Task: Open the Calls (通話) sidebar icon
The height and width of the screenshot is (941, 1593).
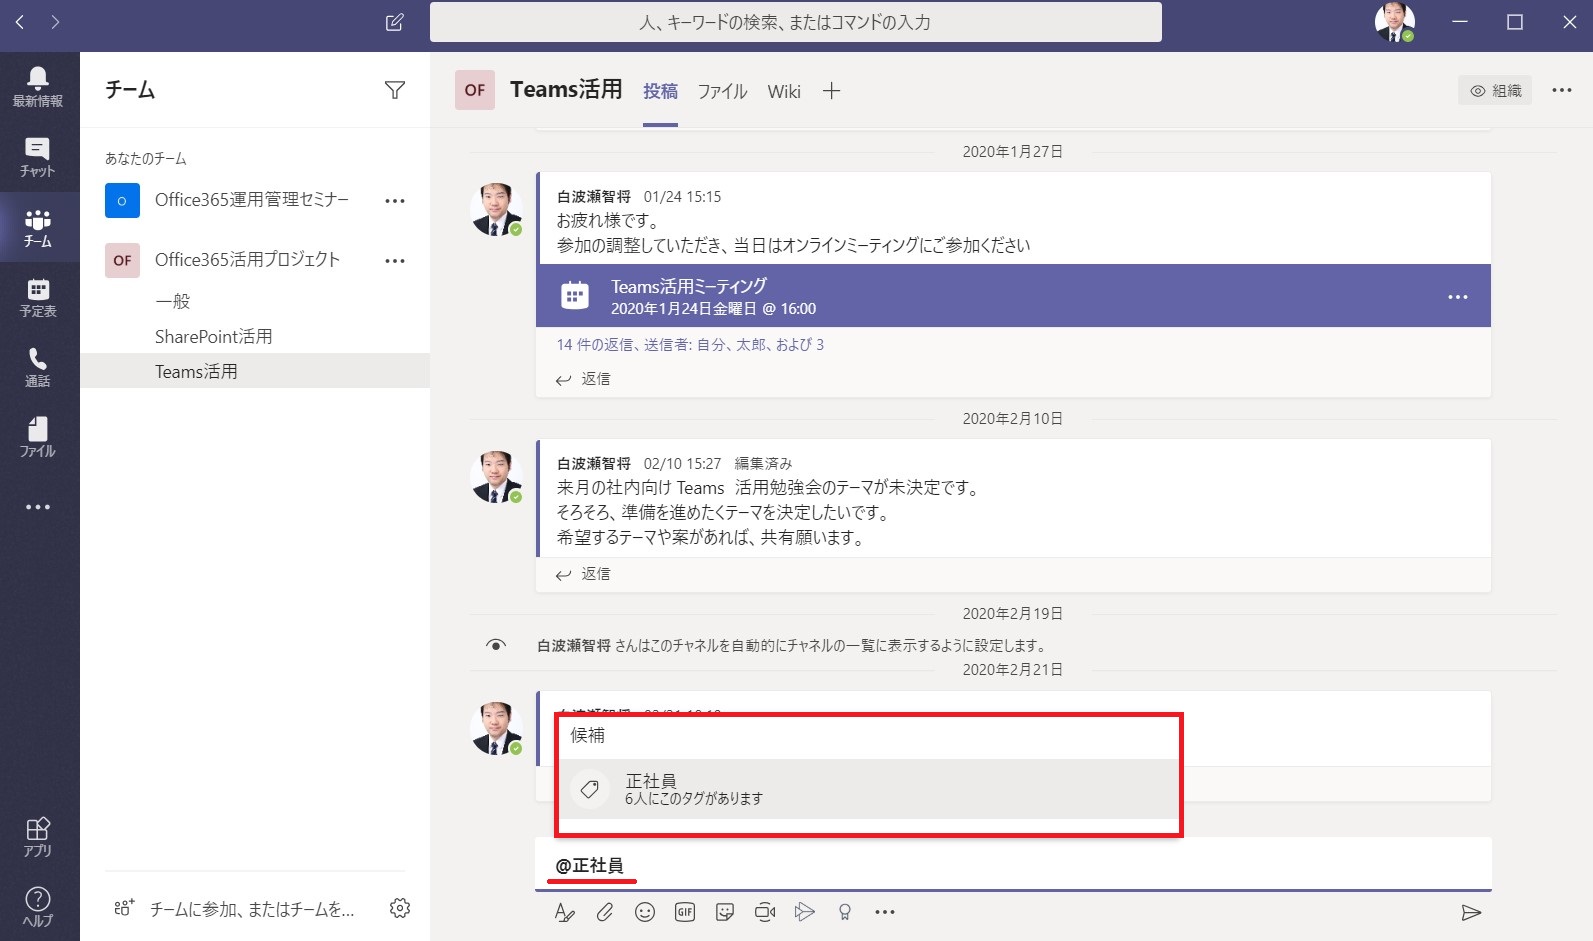Action: click(38, 367)
